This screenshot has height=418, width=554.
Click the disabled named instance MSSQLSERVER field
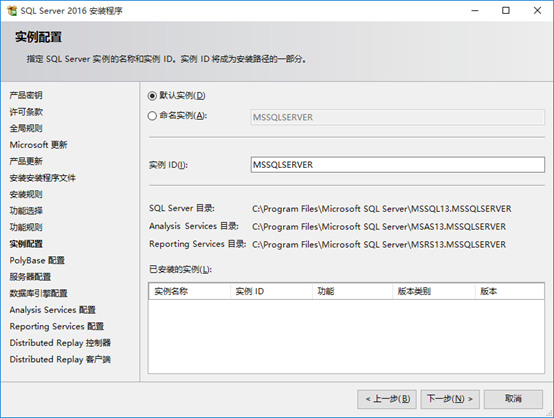pos(397,117)
